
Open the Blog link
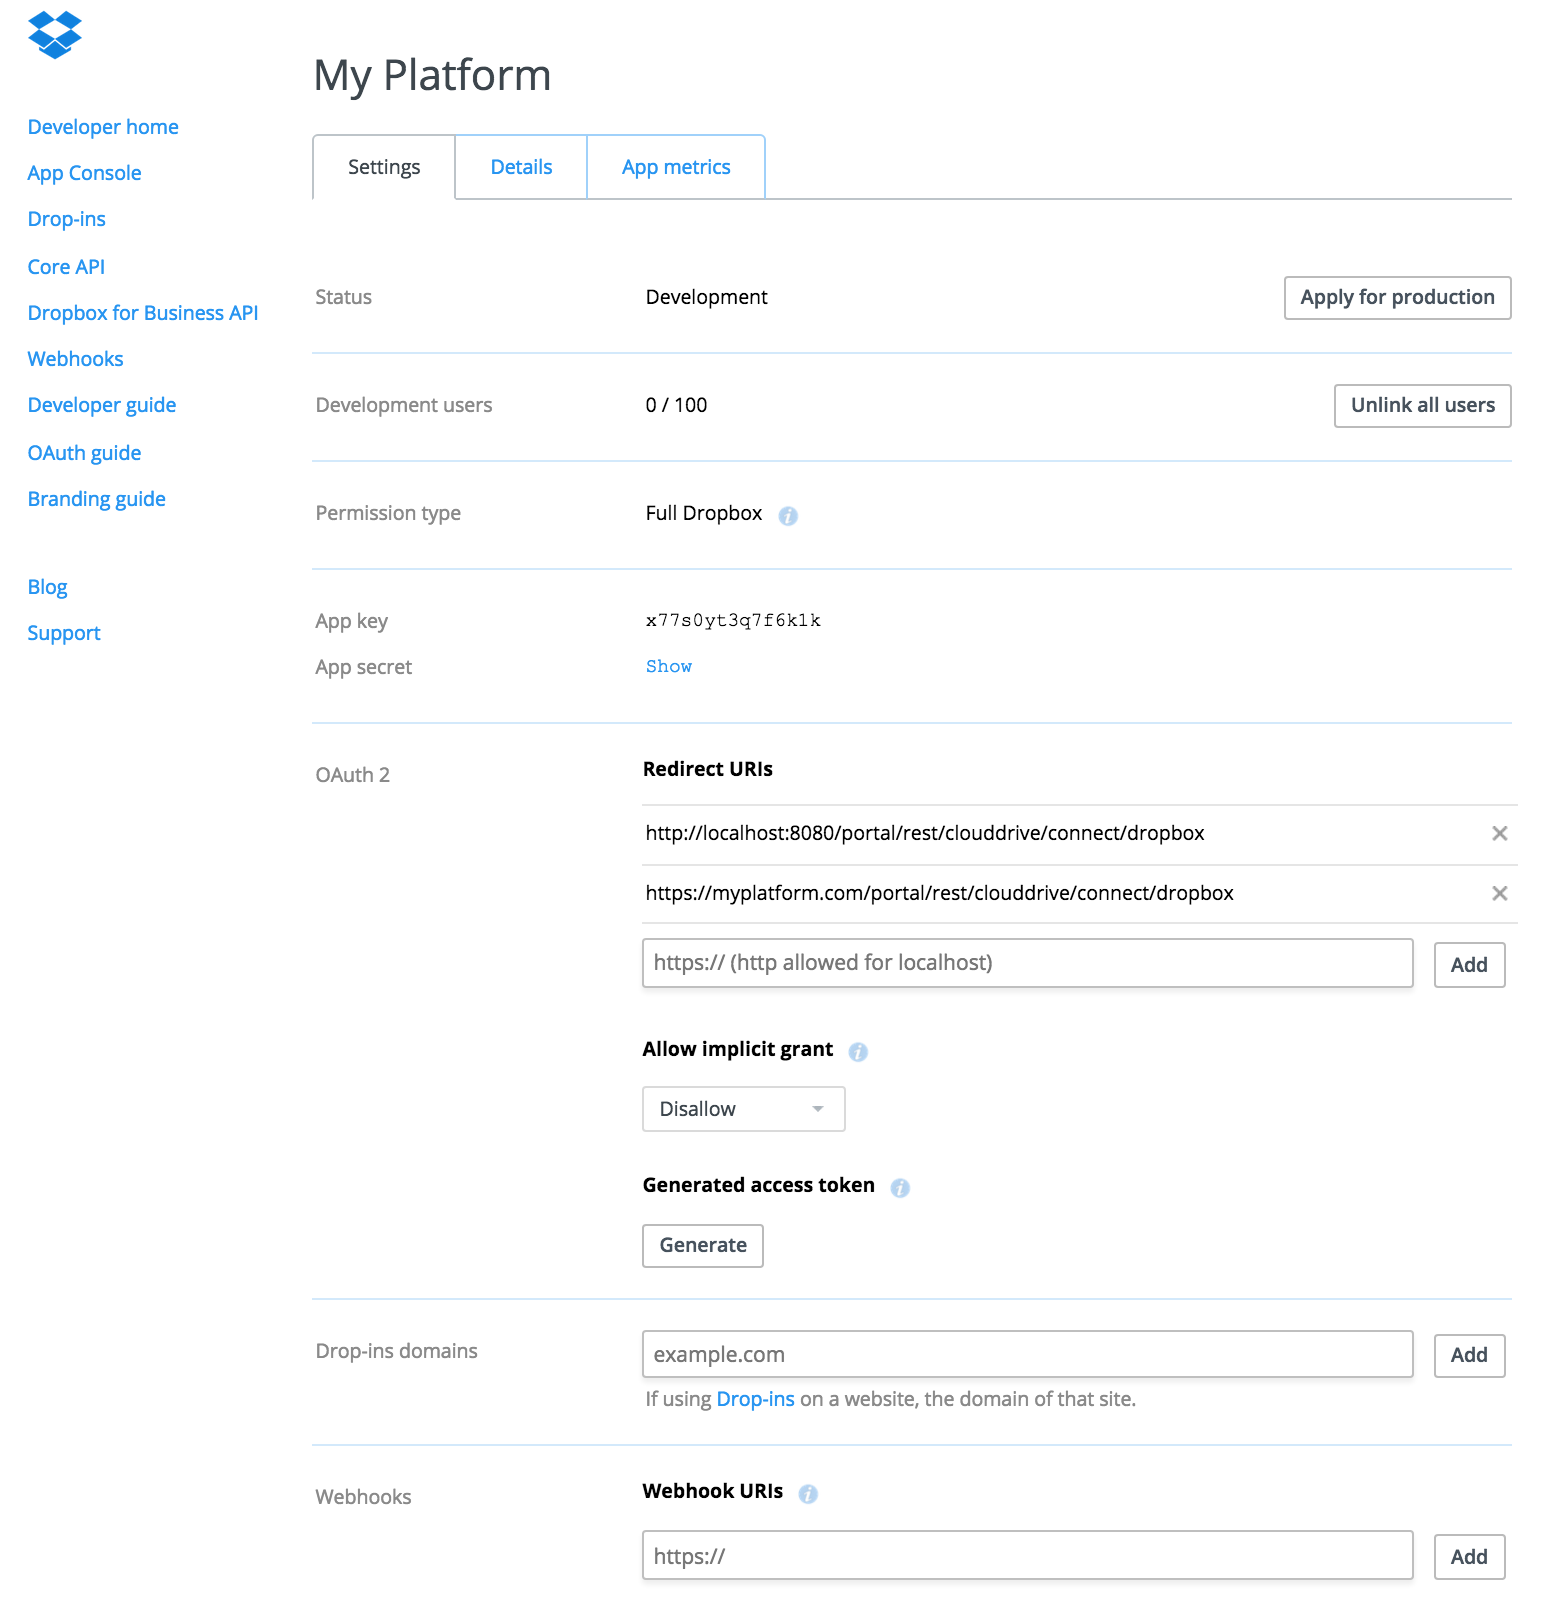(47, 587)
